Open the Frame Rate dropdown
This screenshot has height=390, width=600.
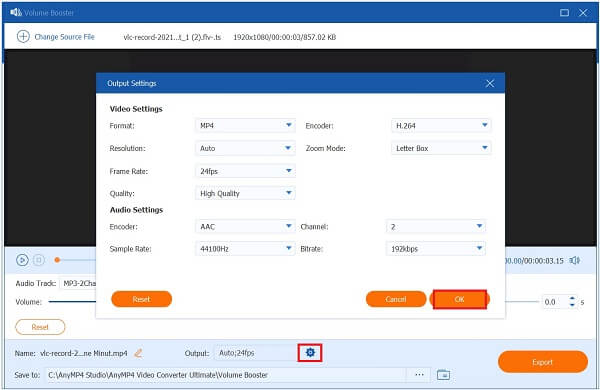(x=245, y=171)
